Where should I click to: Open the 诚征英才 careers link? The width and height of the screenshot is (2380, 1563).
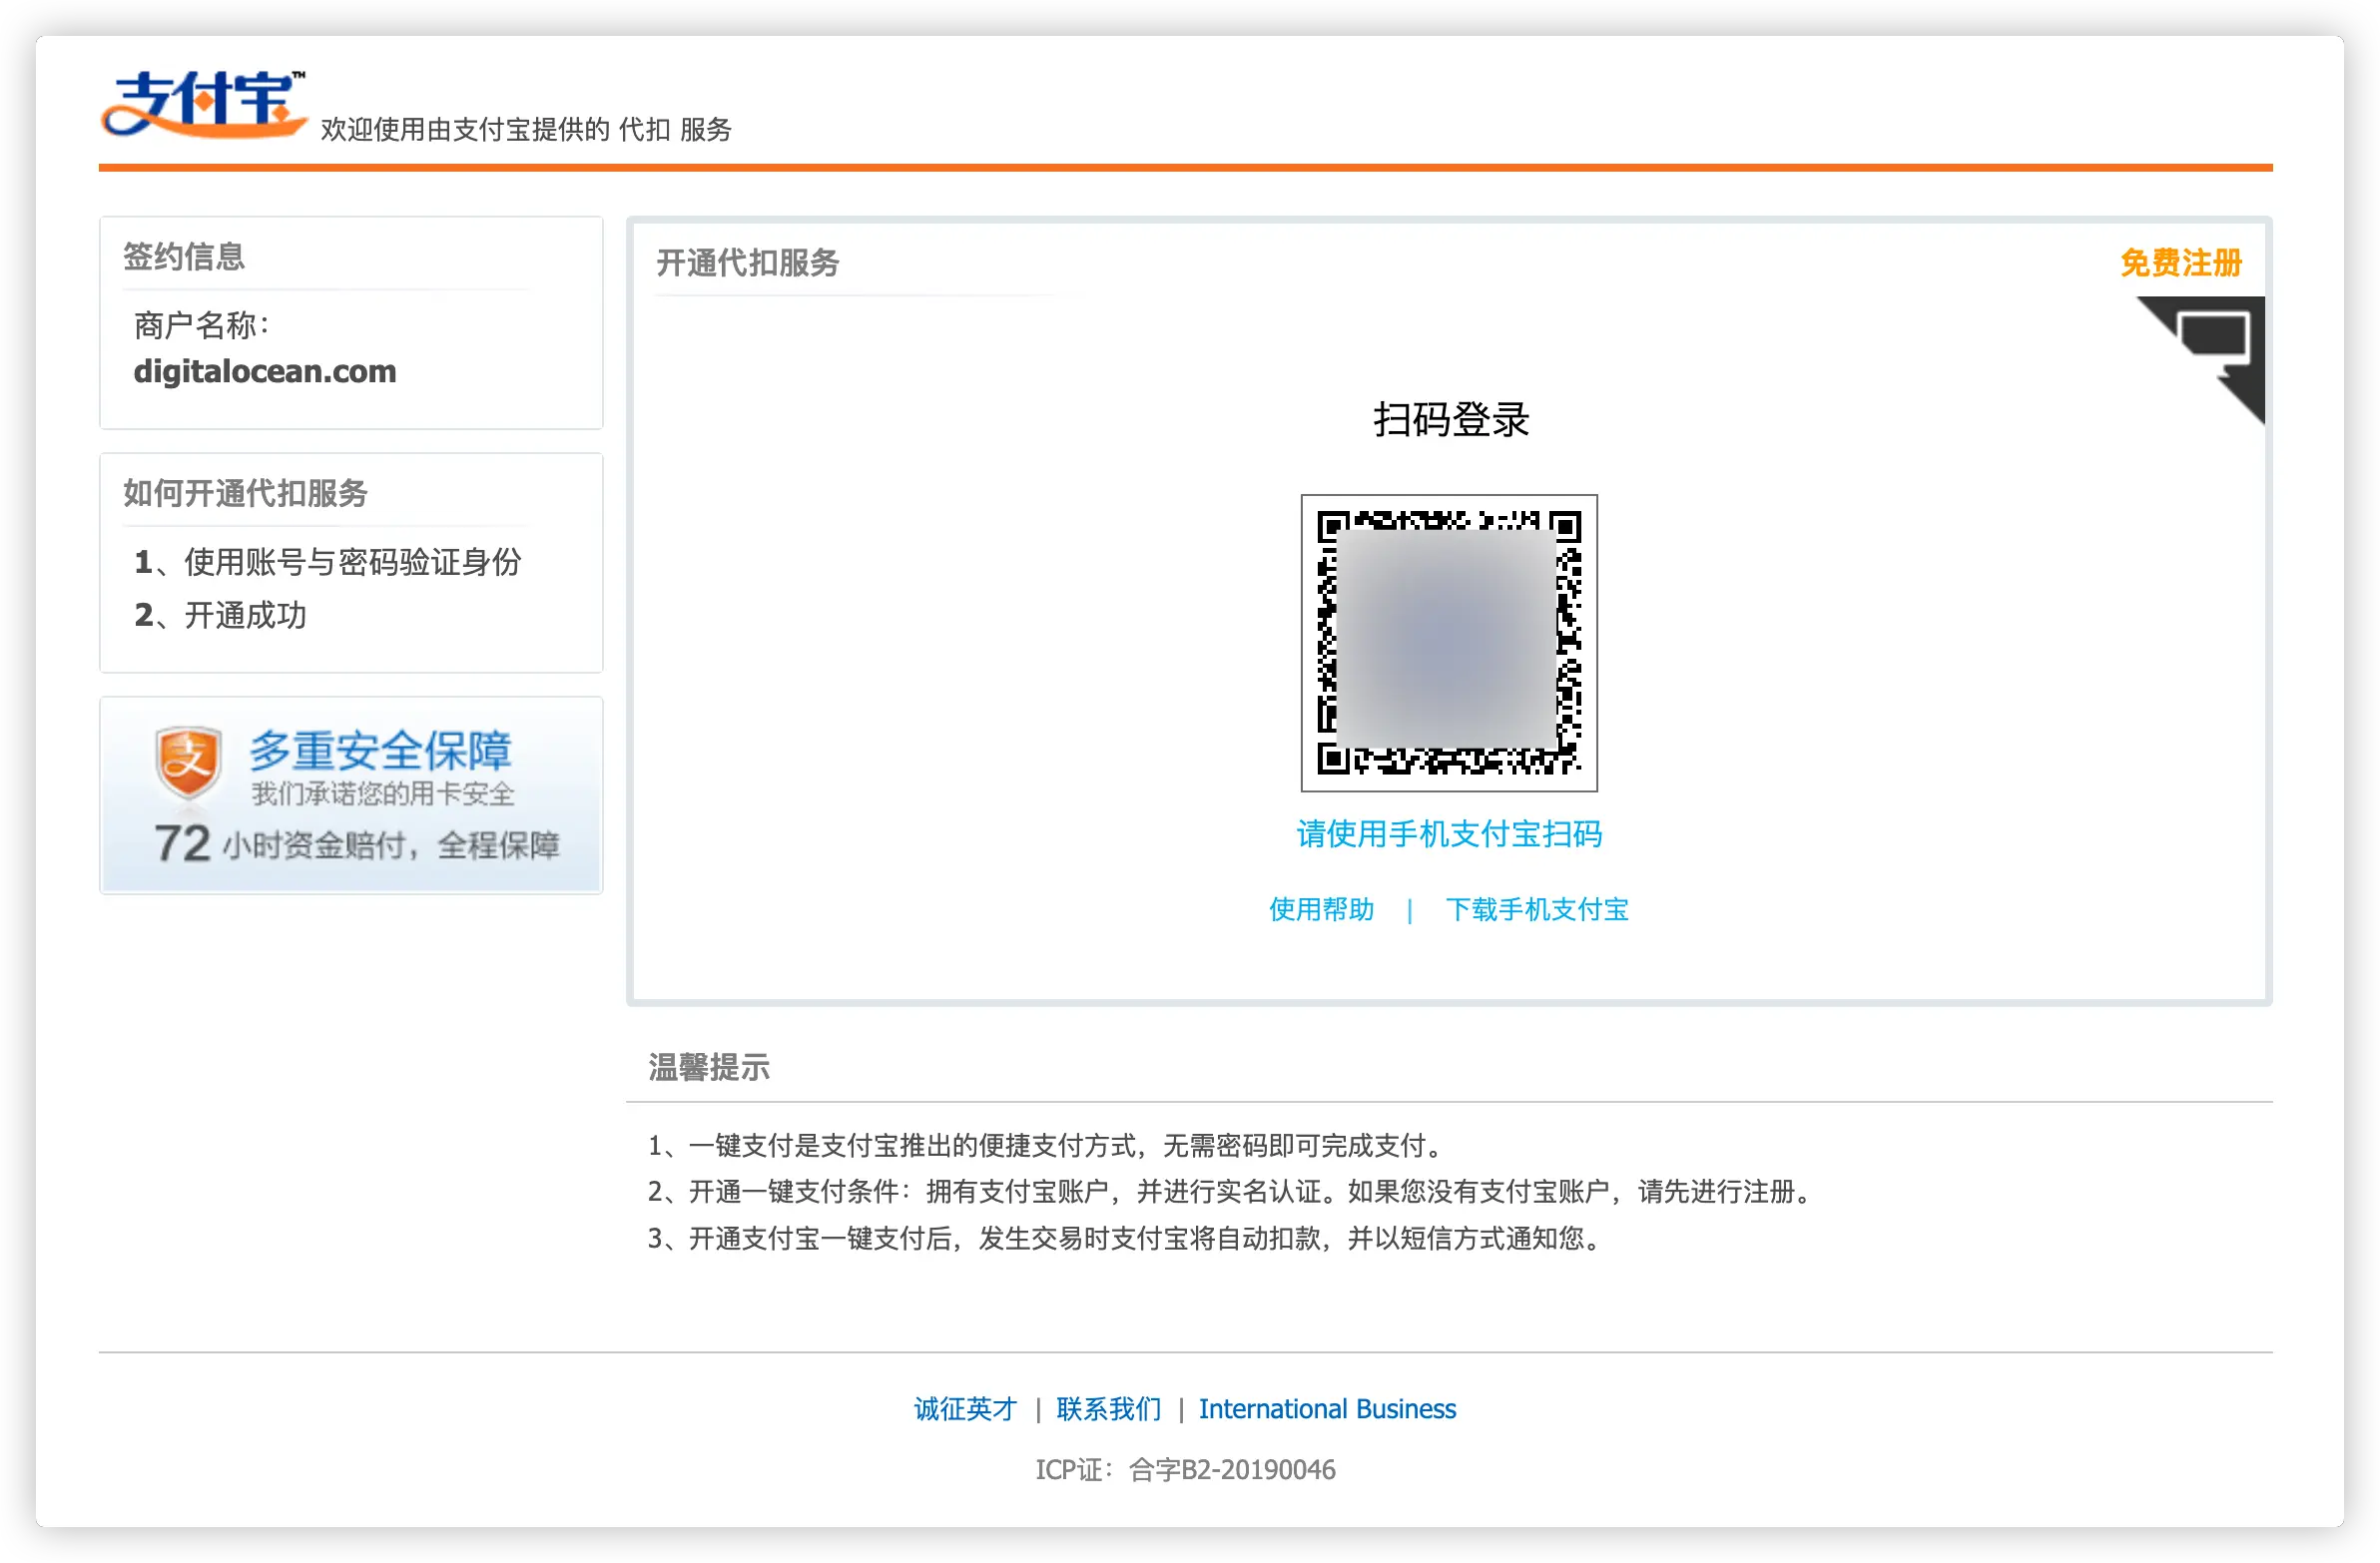coord(965,1409)
